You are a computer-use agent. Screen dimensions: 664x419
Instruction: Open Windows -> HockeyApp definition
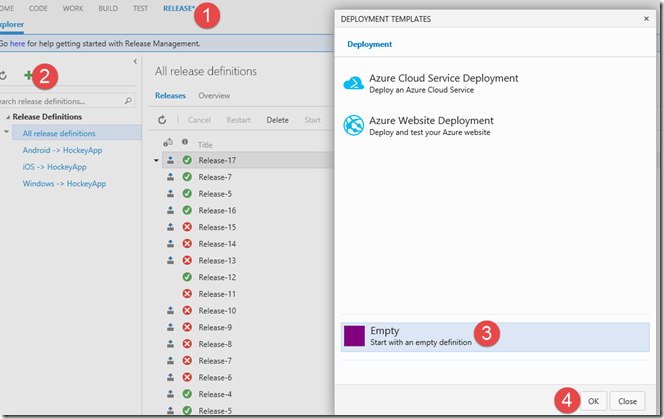[x=64, y=184]
